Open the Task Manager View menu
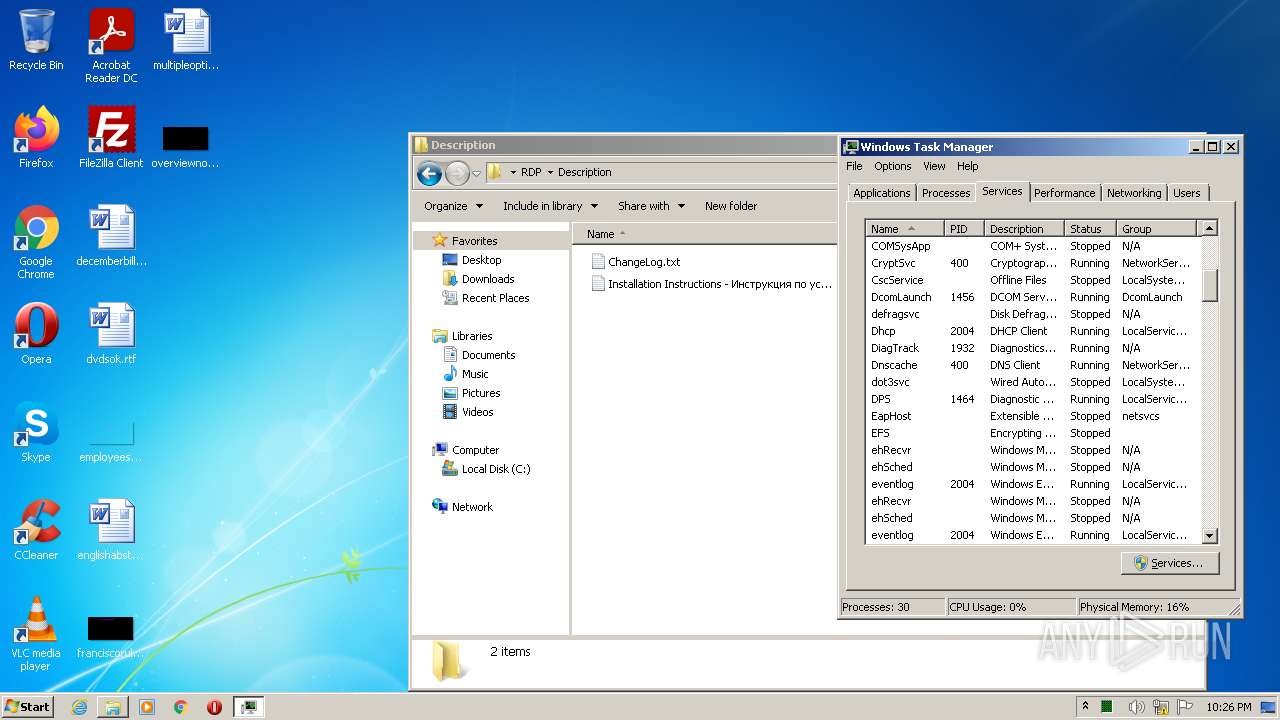This screenshot has height=720, width=1280. pos(934,166)
